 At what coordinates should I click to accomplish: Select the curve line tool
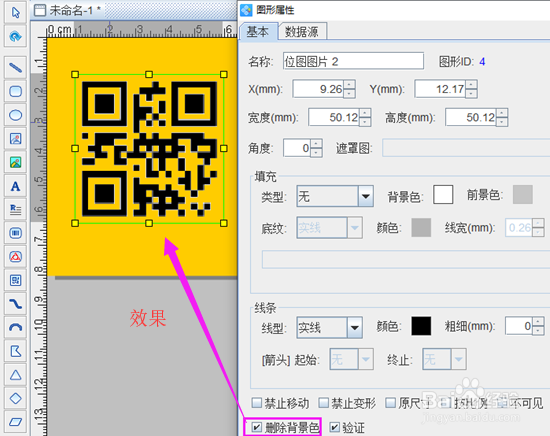point(15,304)
